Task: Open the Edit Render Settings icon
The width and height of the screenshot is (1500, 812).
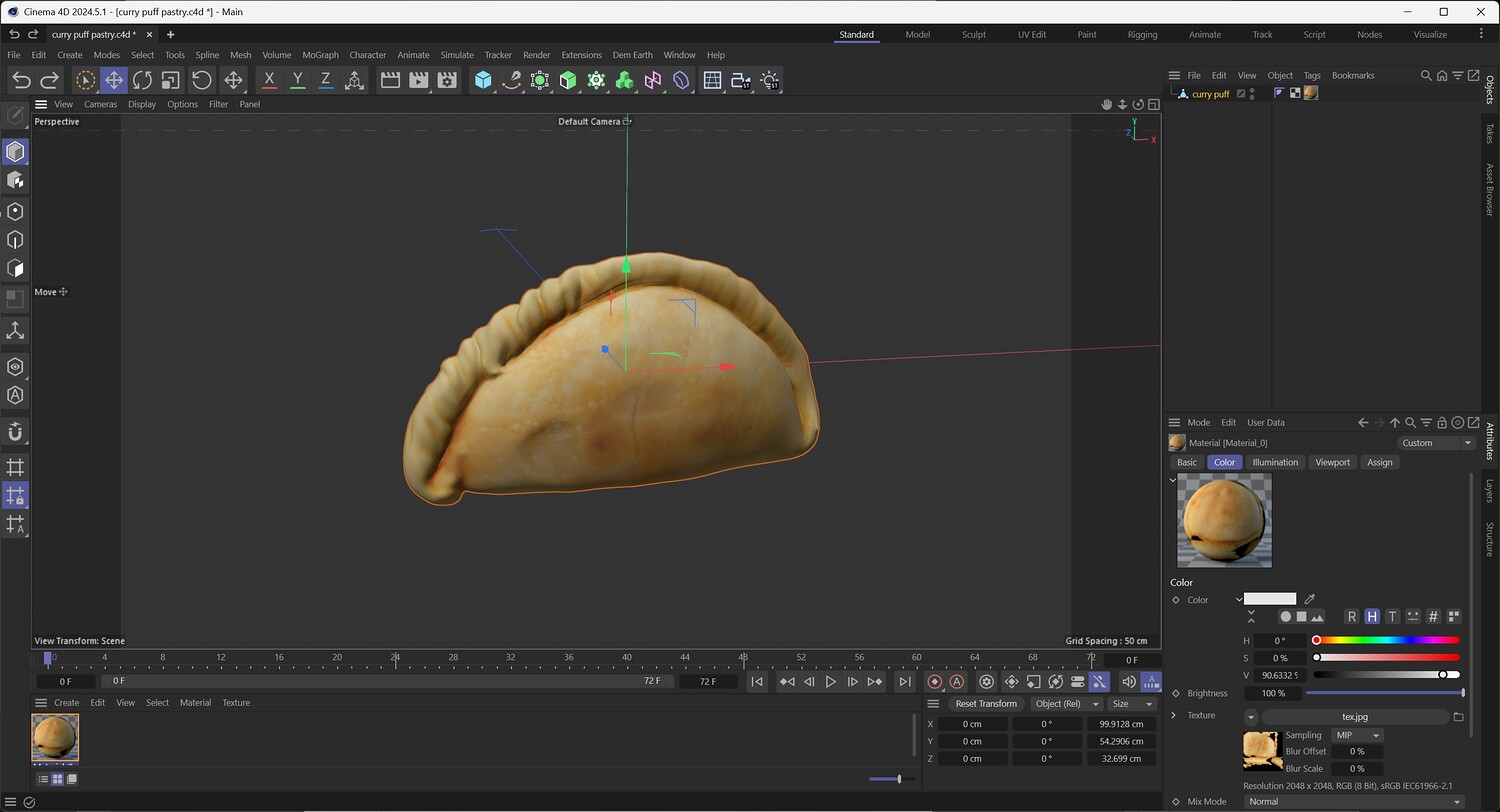Action: pyautogui.click(x=447, y=80)
